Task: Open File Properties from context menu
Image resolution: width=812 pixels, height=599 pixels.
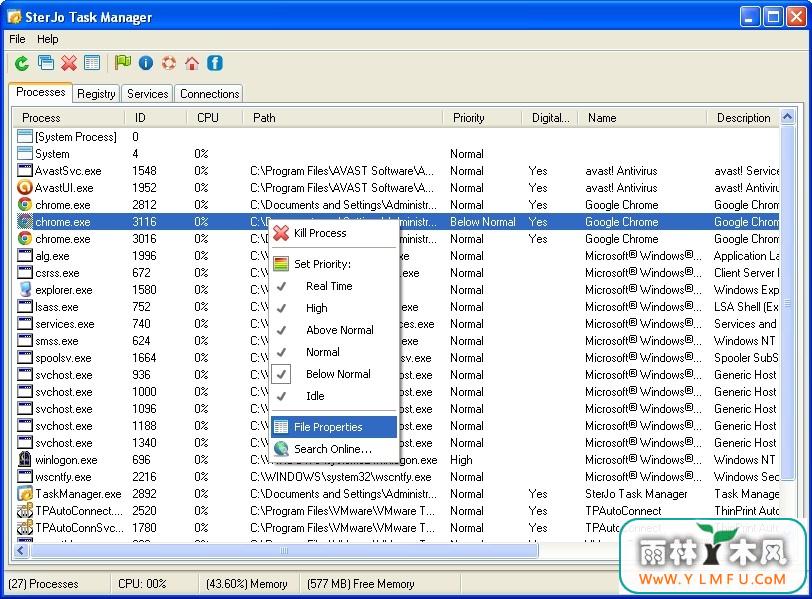Action: coord(334,427)
